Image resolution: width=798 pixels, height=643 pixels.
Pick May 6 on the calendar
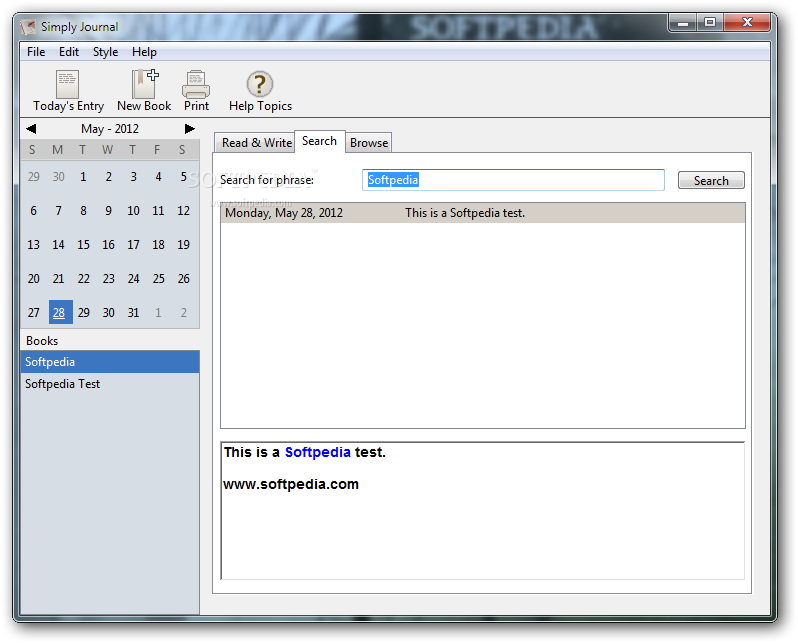click(x=34, y=211)
